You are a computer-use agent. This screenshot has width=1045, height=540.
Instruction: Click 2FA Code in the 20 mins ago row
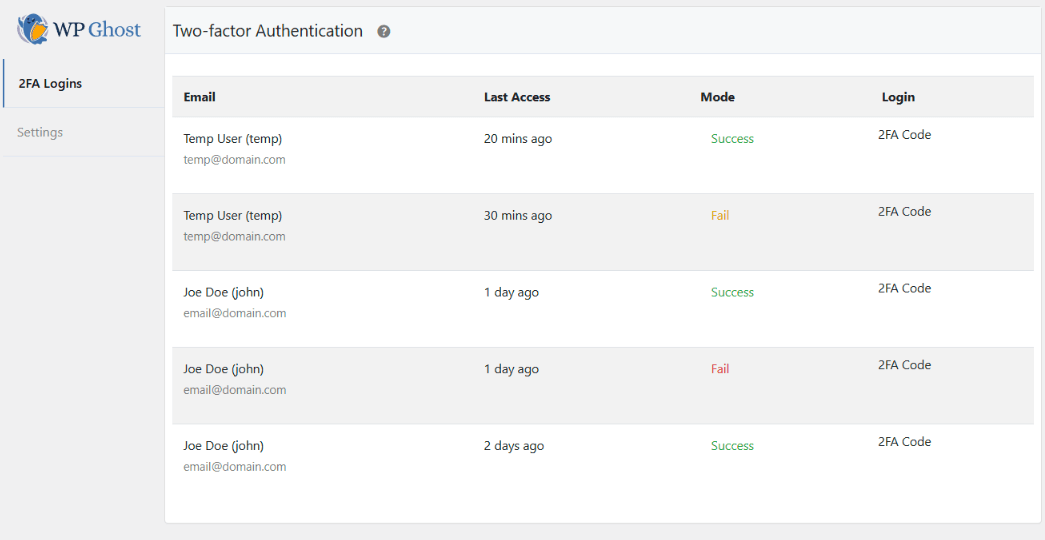pyautogui.click(x=904, y=135)
